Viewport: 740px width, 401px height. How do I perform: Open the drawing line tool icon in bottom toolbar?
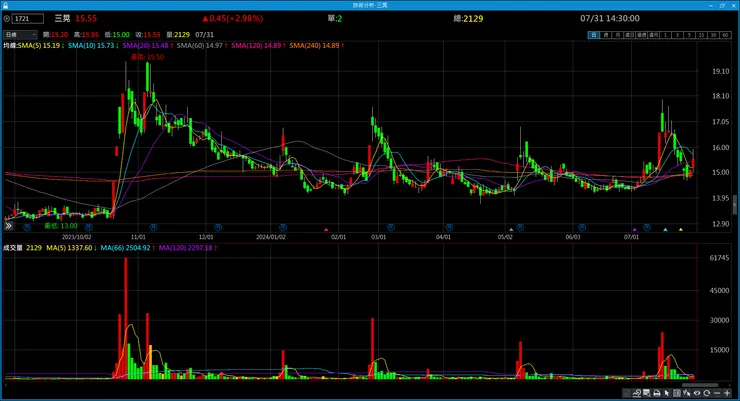point(636,393)
